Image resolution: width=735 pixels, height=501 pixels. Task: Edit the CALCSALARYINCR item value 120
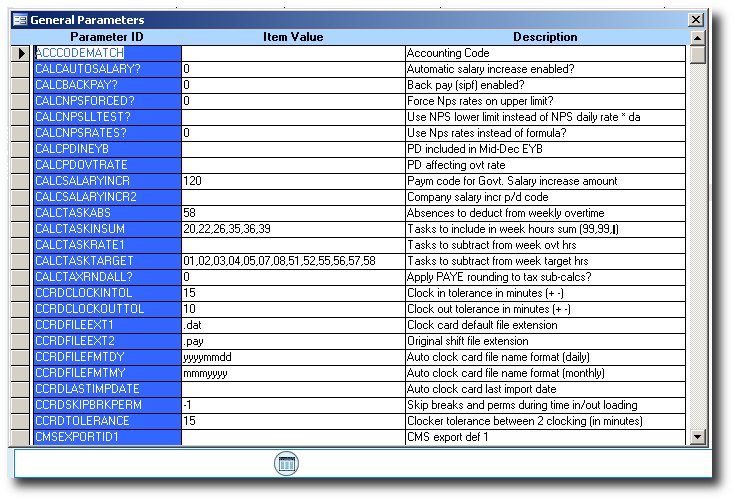(x=292, y=181)
